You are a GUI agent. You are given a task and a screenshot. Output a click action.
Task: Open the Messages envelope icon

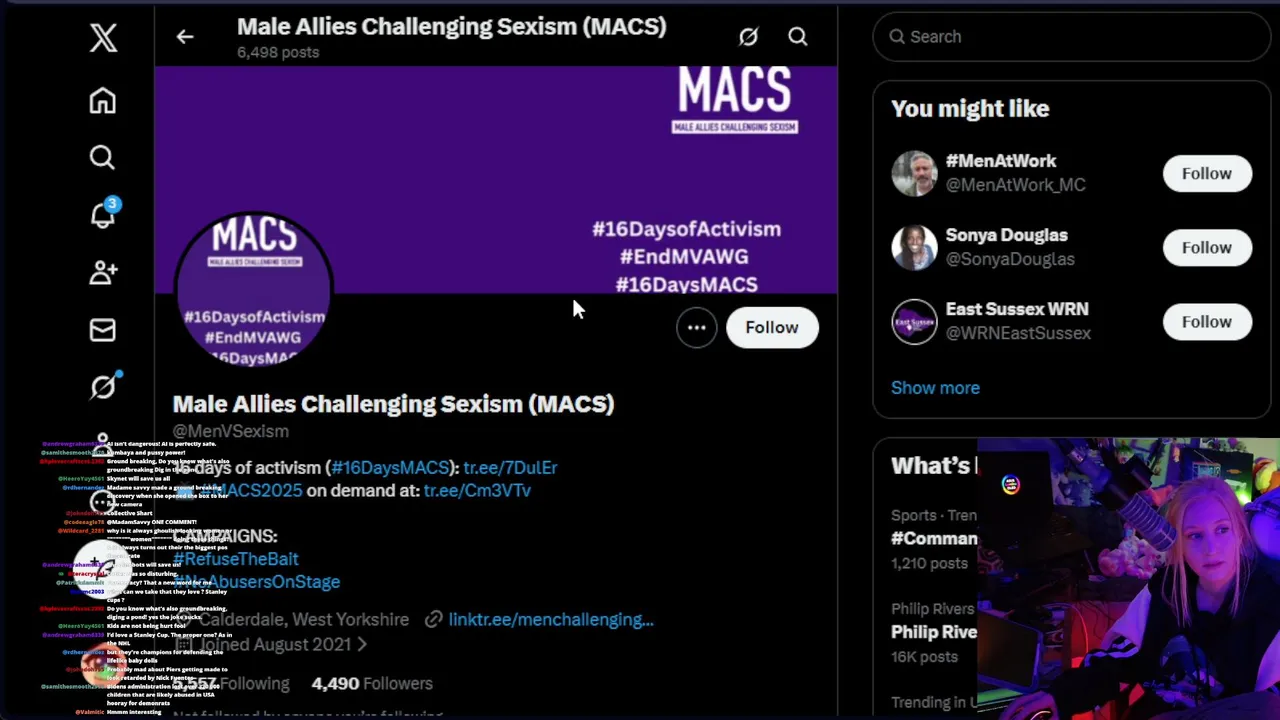click(102, 330)
